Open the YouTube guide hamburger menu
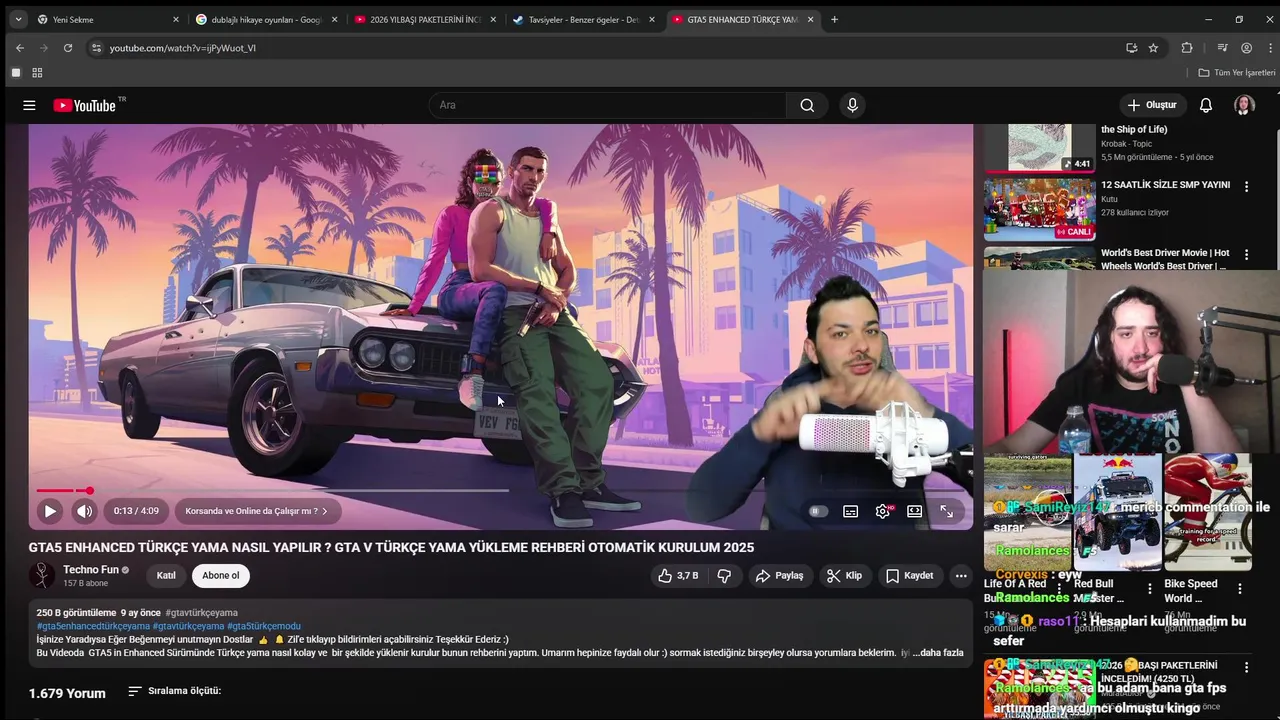 tap(29, 105)
